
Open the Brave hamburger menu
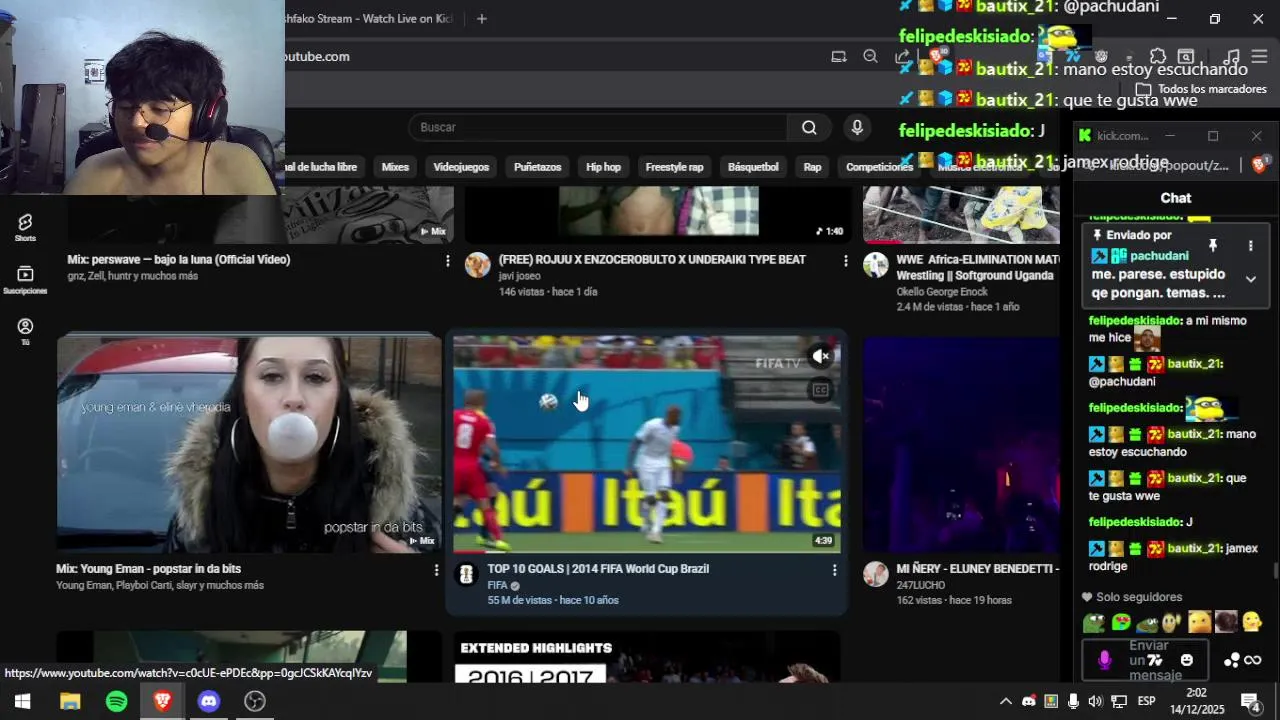[x=1259, y=57]
